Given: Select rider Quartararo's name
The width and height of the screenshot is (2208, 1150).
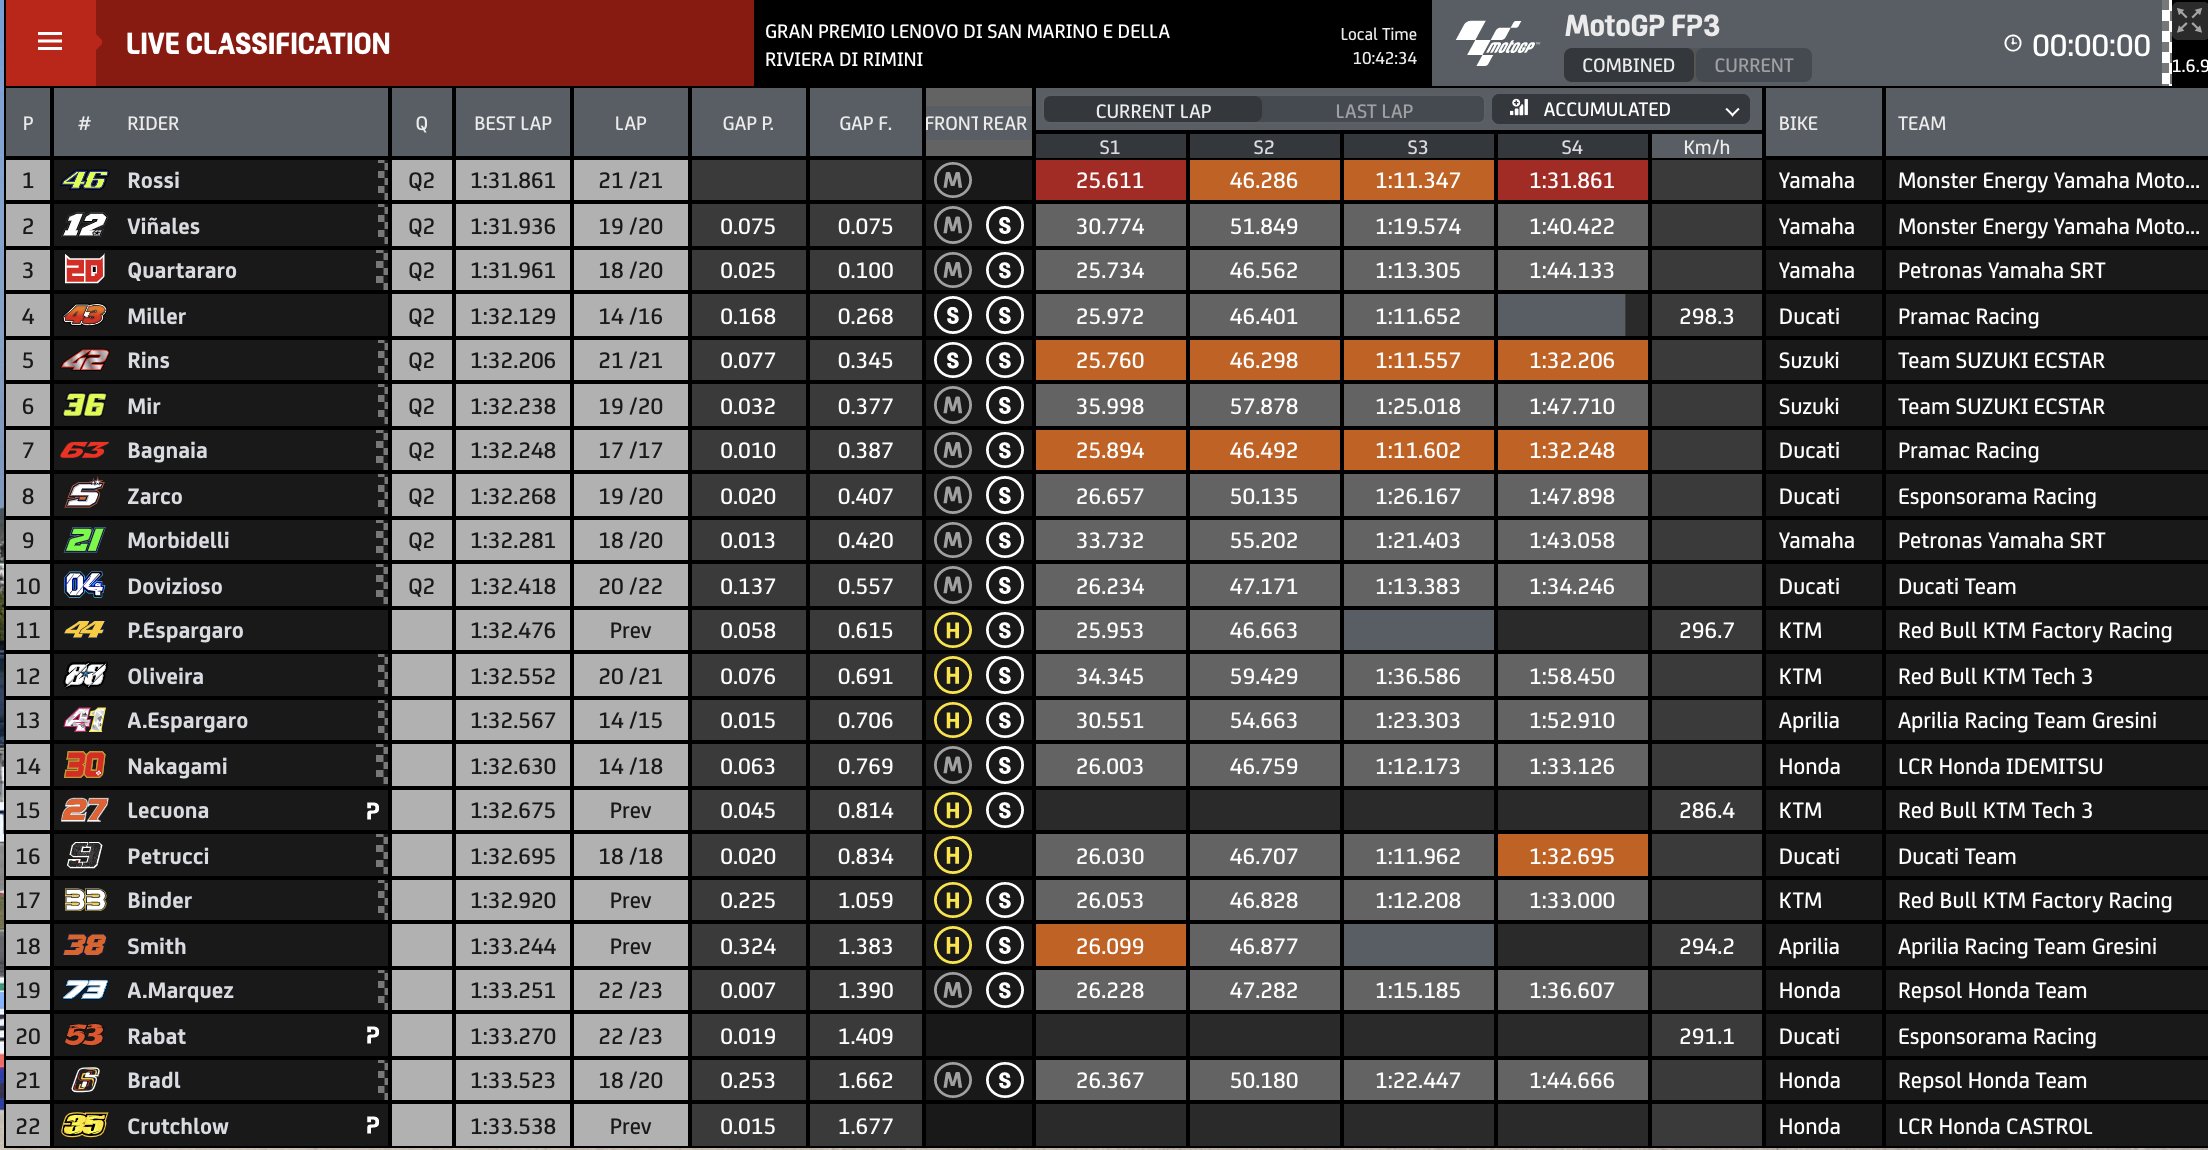Looking at the screenshot, I should tap(182, 270).
